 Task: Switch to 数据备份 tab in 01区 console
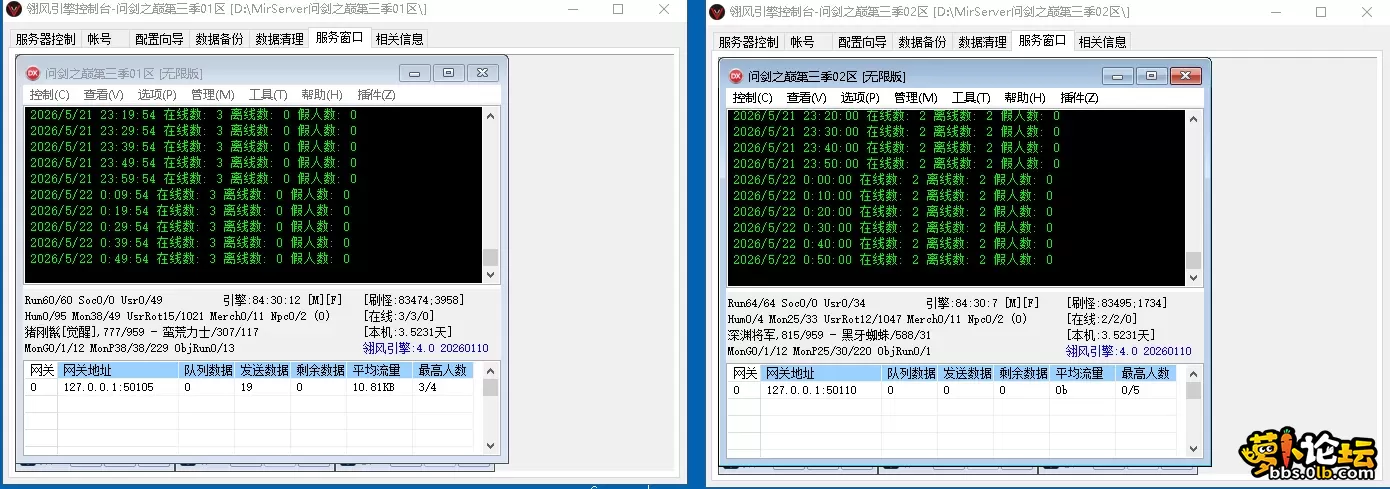(x=220, y=40)
